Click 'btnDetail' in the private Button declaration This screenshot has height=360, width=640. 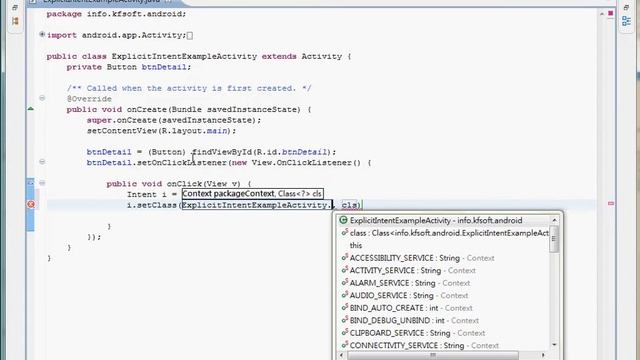164,67
